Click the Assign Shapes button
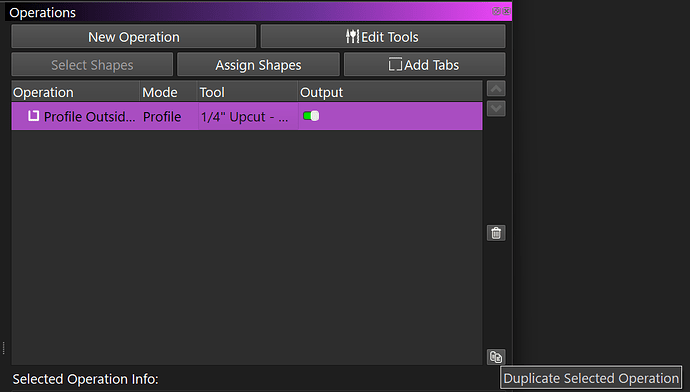The width and height of the screenshot is (690, 392). 258,65
